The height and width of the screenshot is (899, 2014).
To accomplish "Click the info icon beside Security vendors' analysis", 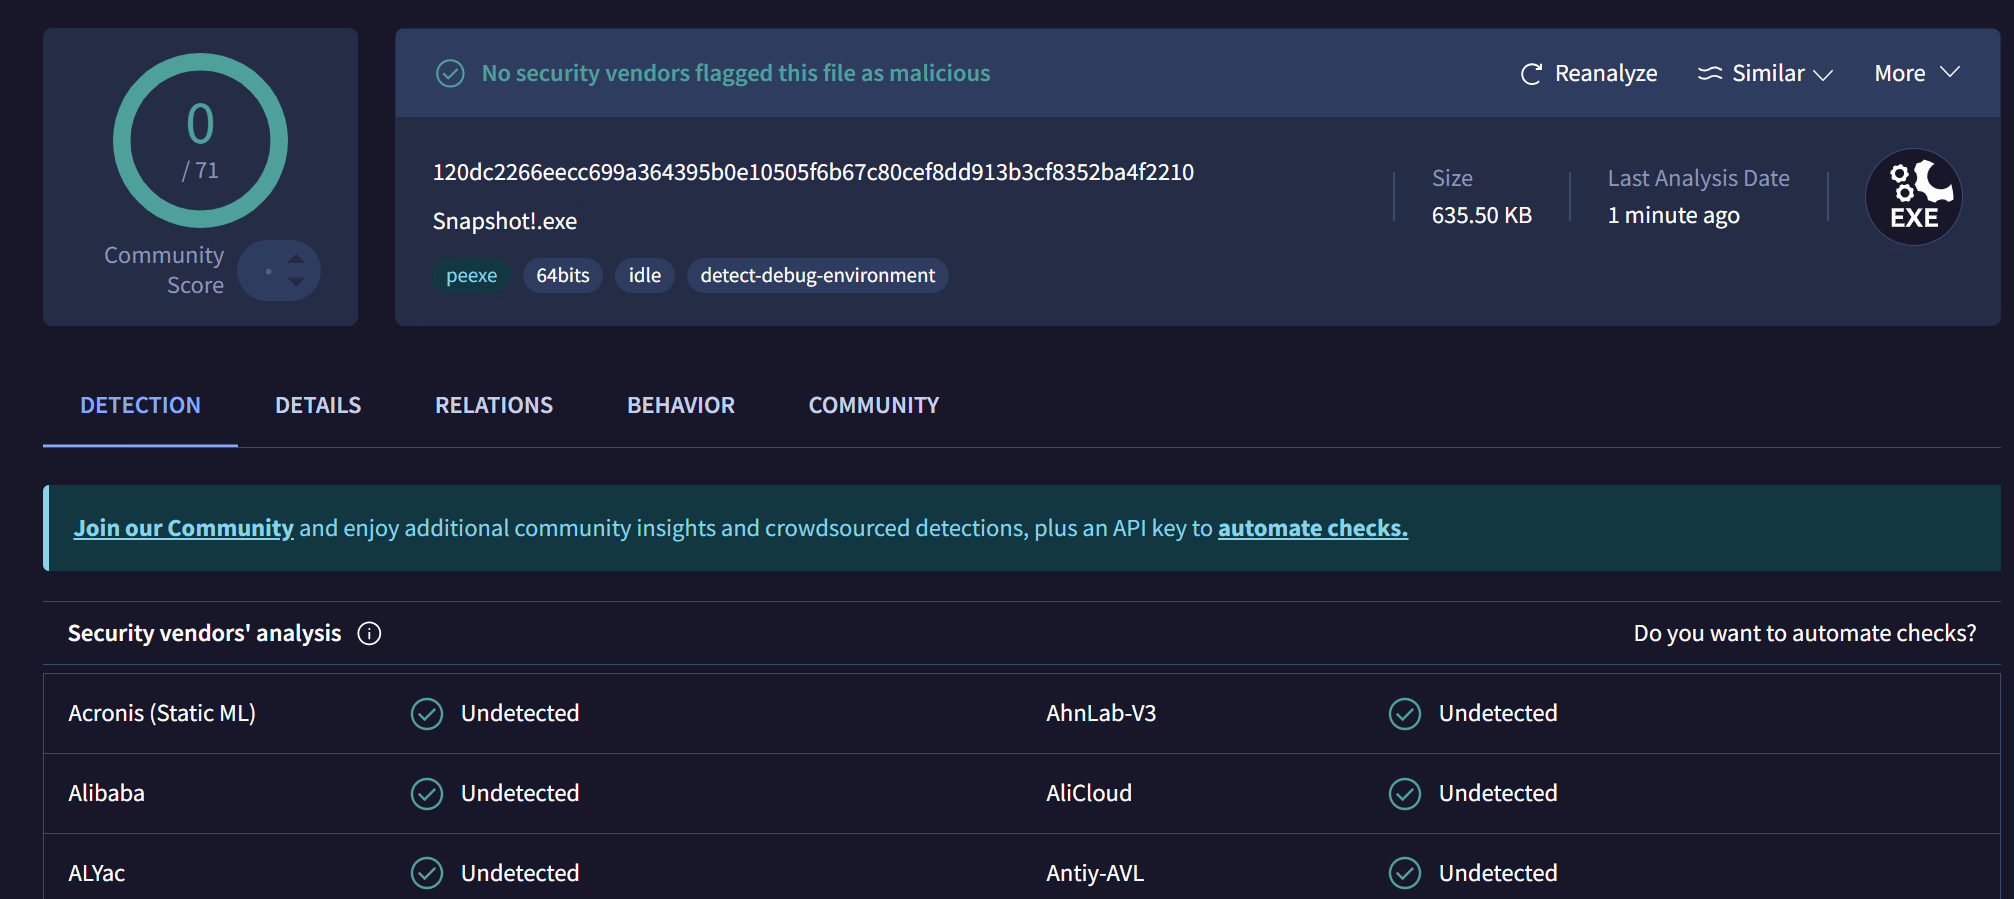I will pyautogui.click(x=369, y=634).
